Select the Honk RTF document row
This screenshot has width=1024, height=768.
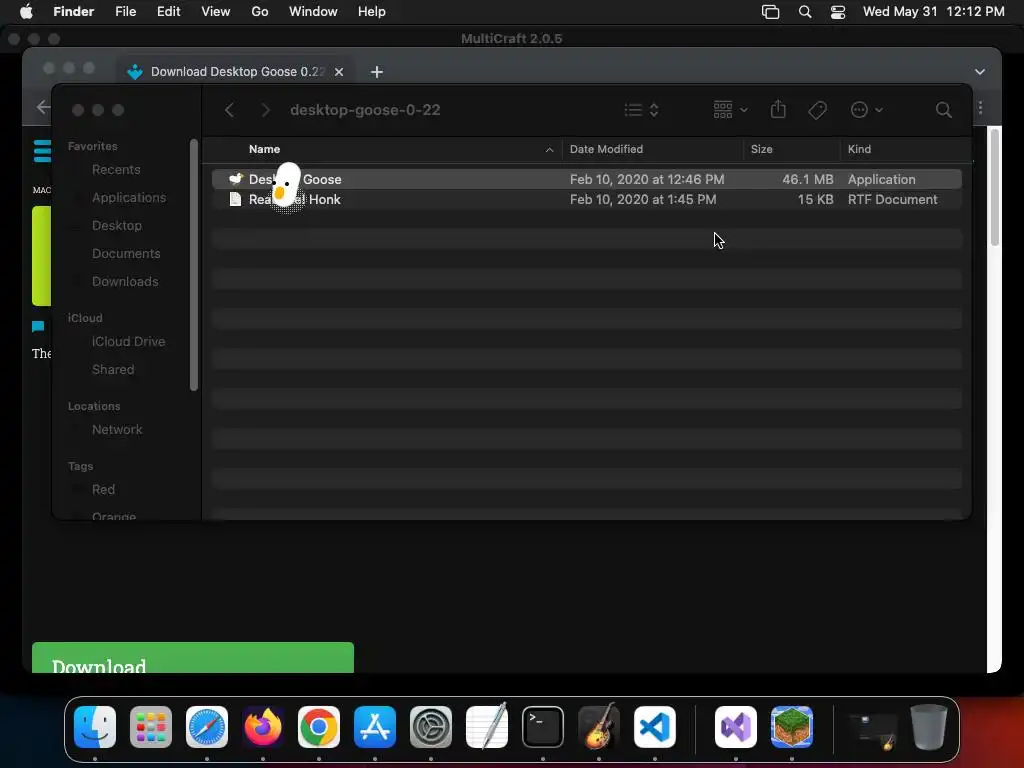(x=586, y=199)
